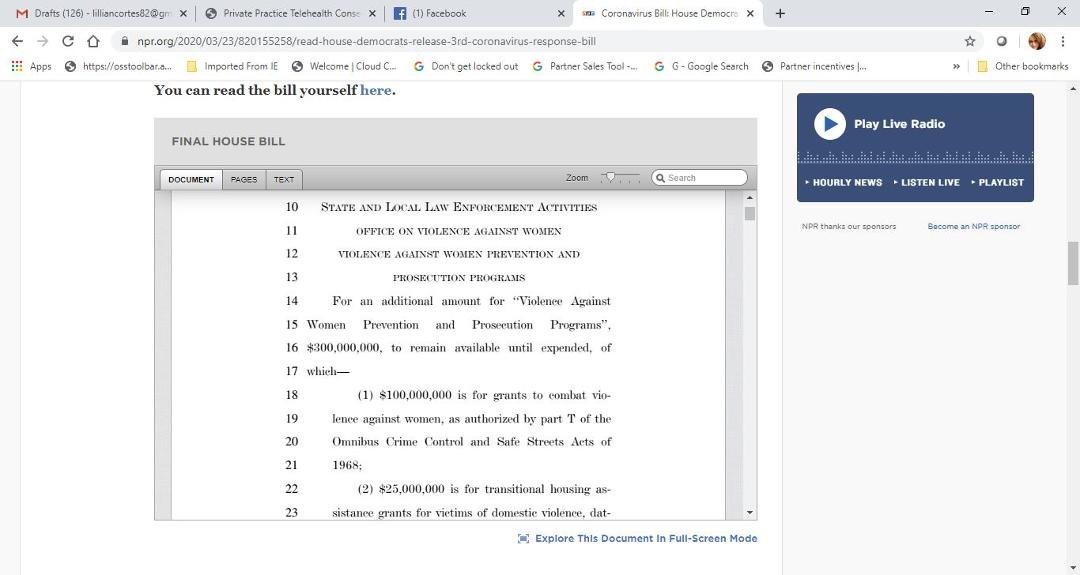Close the Private Practice Telehealth tab
The image size is (1080, 575).
pyautogui.click(x=372, y=13)
